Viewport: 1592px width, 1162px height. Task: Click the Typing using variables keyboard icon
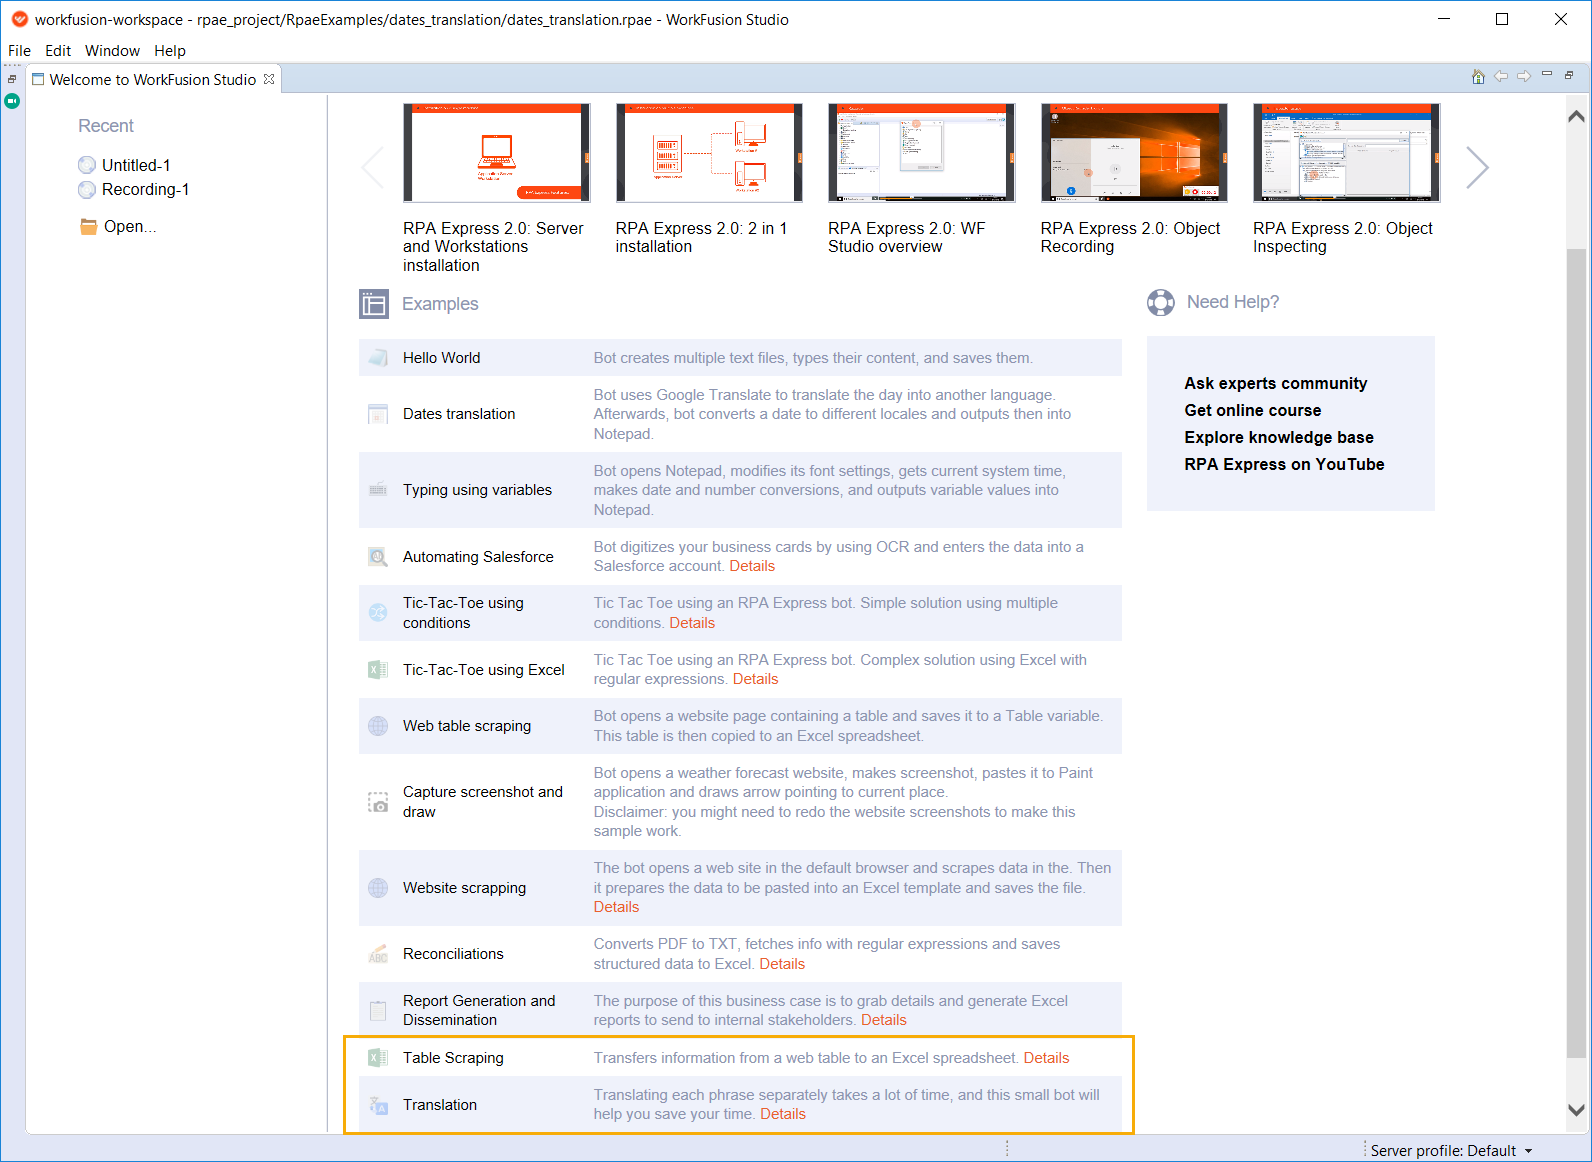[x=378, y=490]
